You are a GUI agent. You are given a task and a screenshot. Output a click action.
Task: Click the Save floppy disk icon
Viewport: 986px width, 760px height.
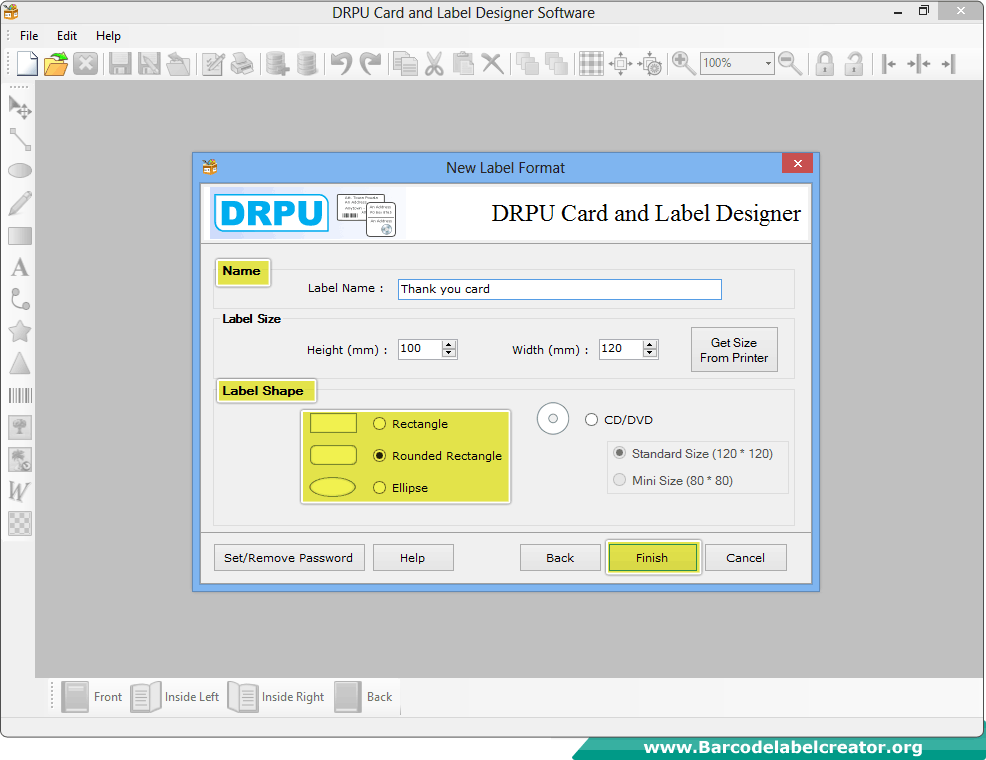pyautogui.click(x=120, y=63)
